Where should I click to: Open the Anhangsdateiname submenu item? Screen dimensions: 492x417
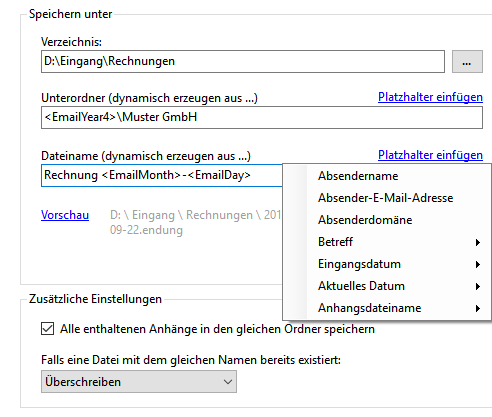click(387, 308)
